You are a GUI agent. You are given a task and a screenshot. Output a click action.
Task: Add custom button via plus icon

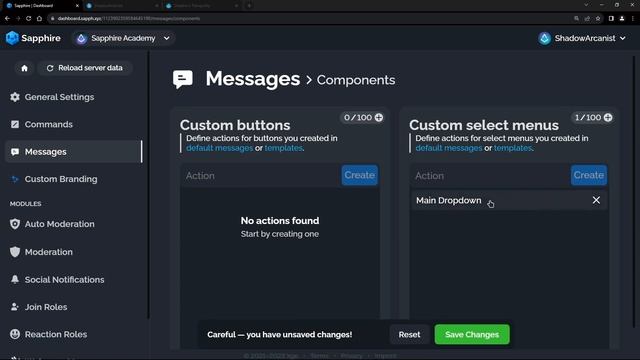pyautogui.click(x=379, y=118)
